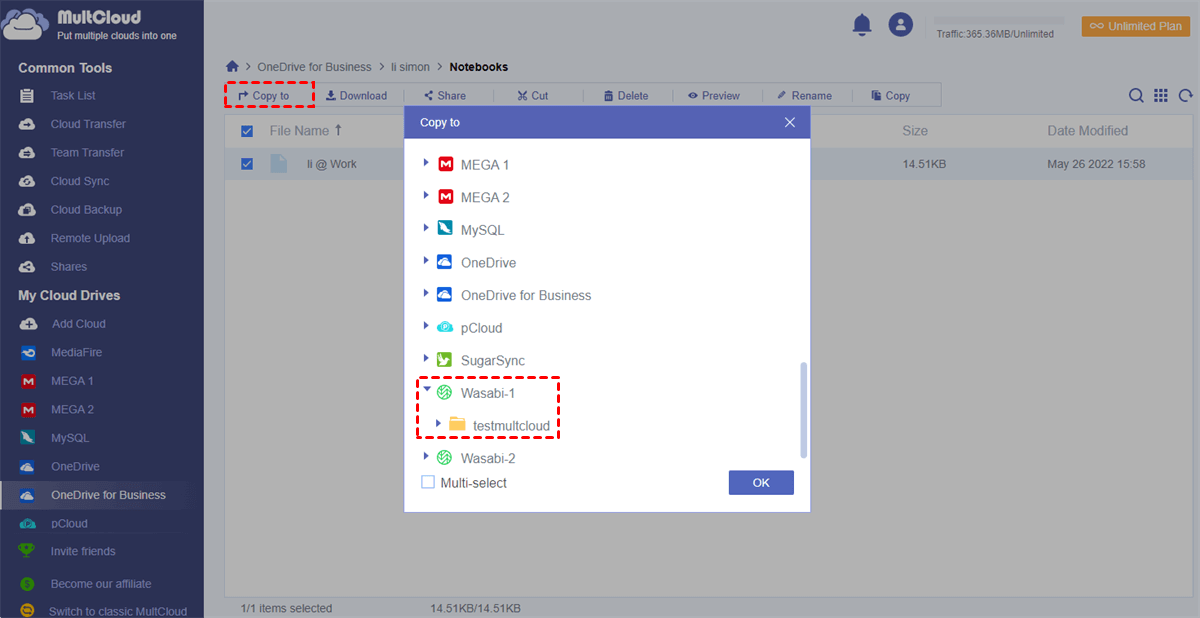Image resolution: width=1200 pixels, height=618 pixels.
Task: Sort by File Name column header
Action: coord(306,131)
